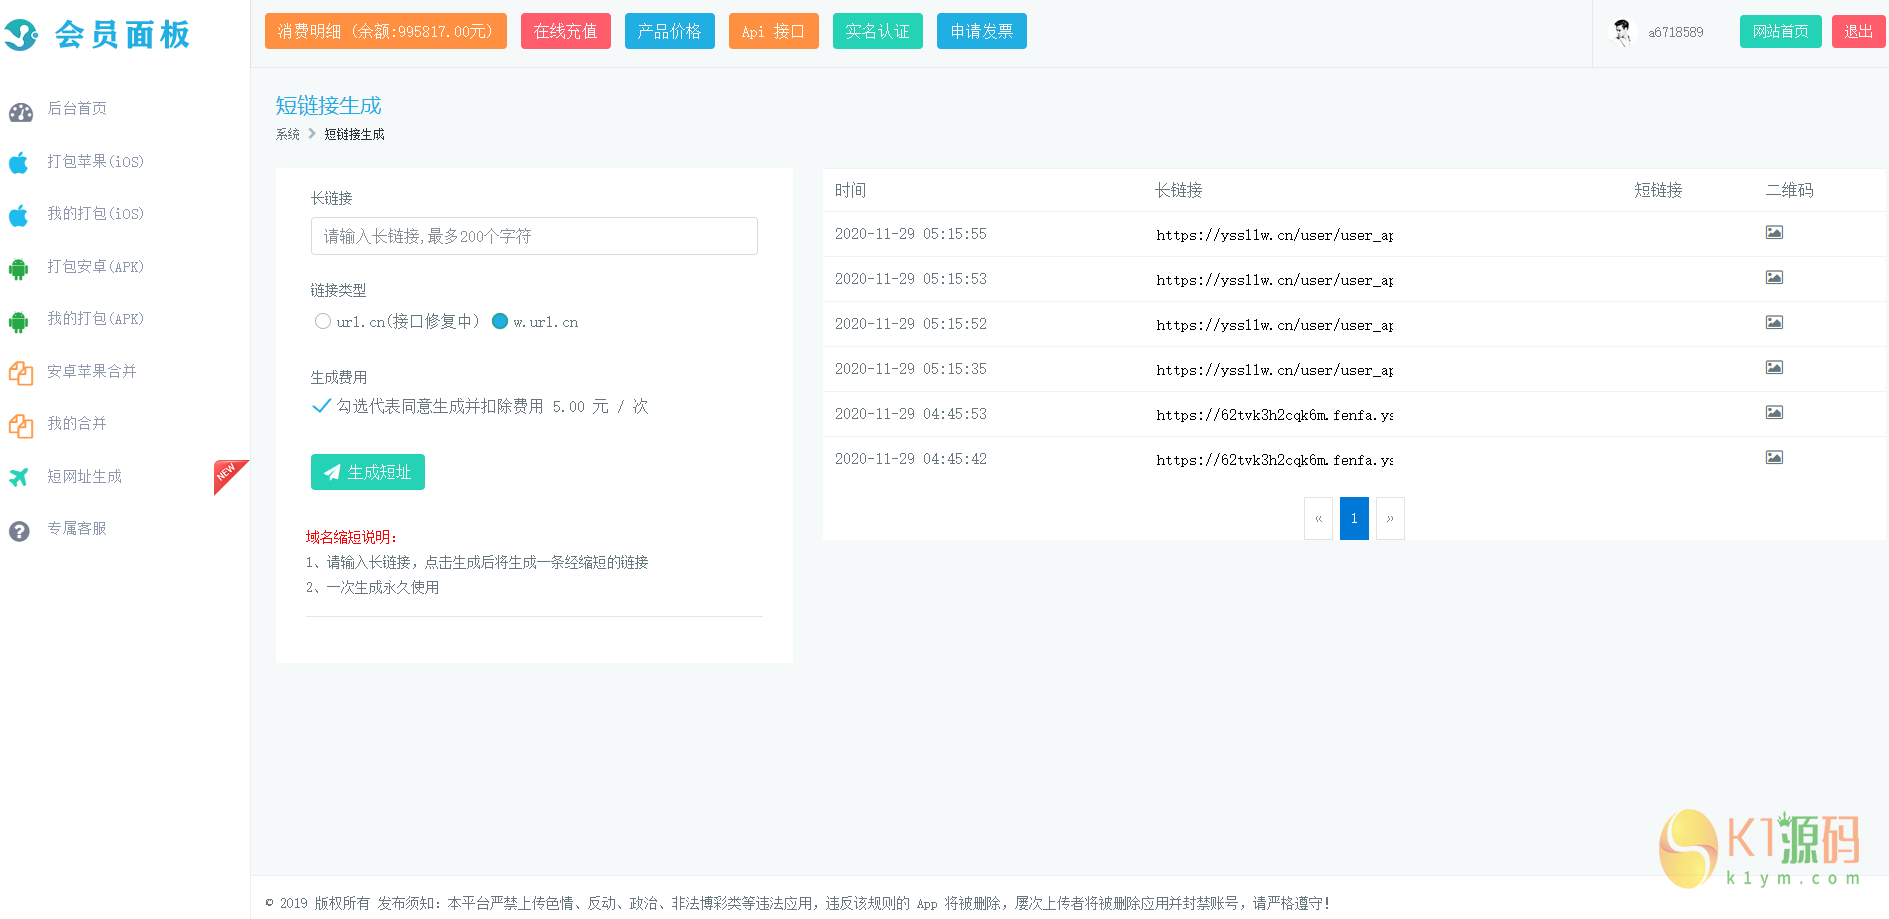
Task: Select the w.url.cn link type
Action: (x=500, y=322)
